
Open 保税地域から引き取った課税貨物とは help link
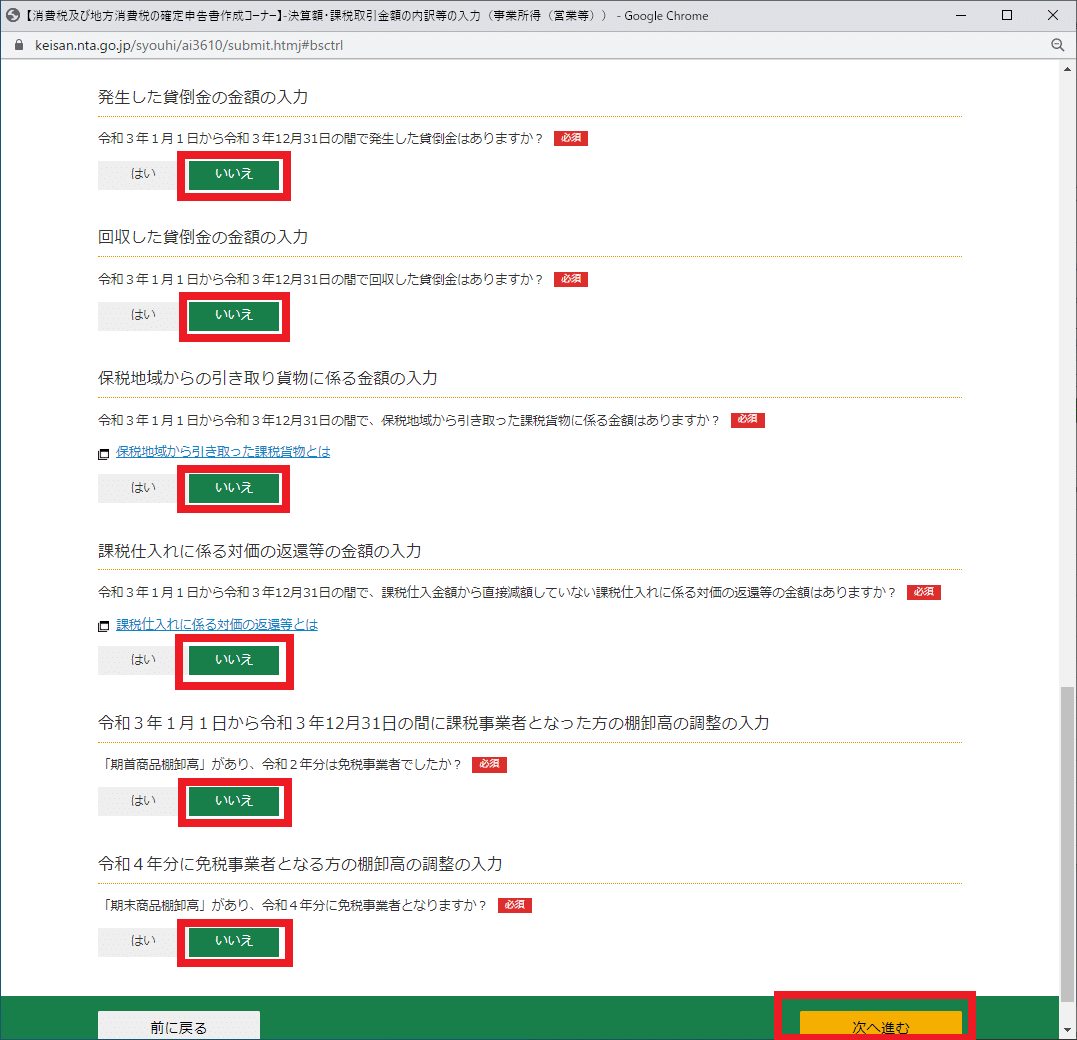[x=223, y=452]
